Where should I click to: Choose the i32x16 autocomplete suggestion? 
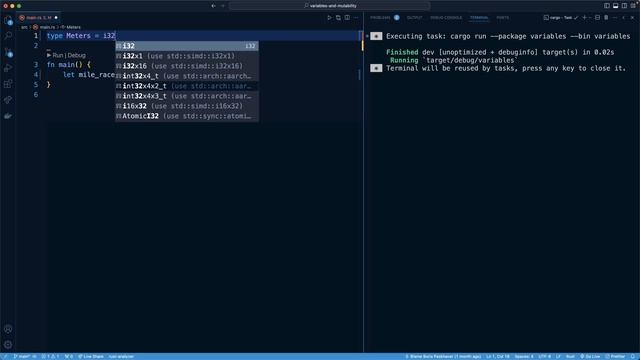point(187,66)
